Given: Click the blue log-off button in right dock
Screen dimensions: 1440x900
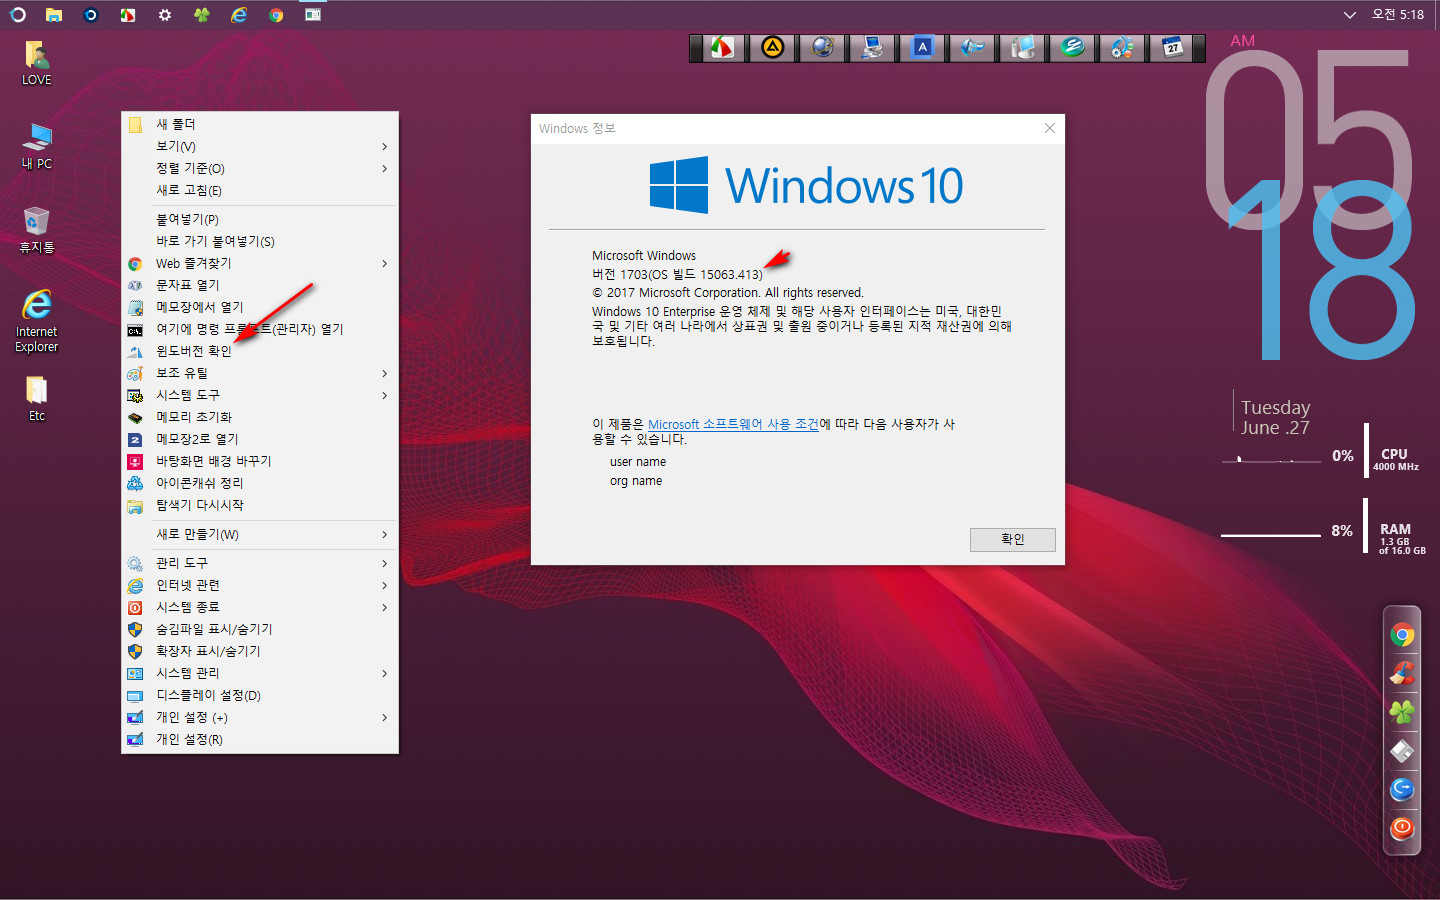Looking at the screenshot, I should [1402, 789].
